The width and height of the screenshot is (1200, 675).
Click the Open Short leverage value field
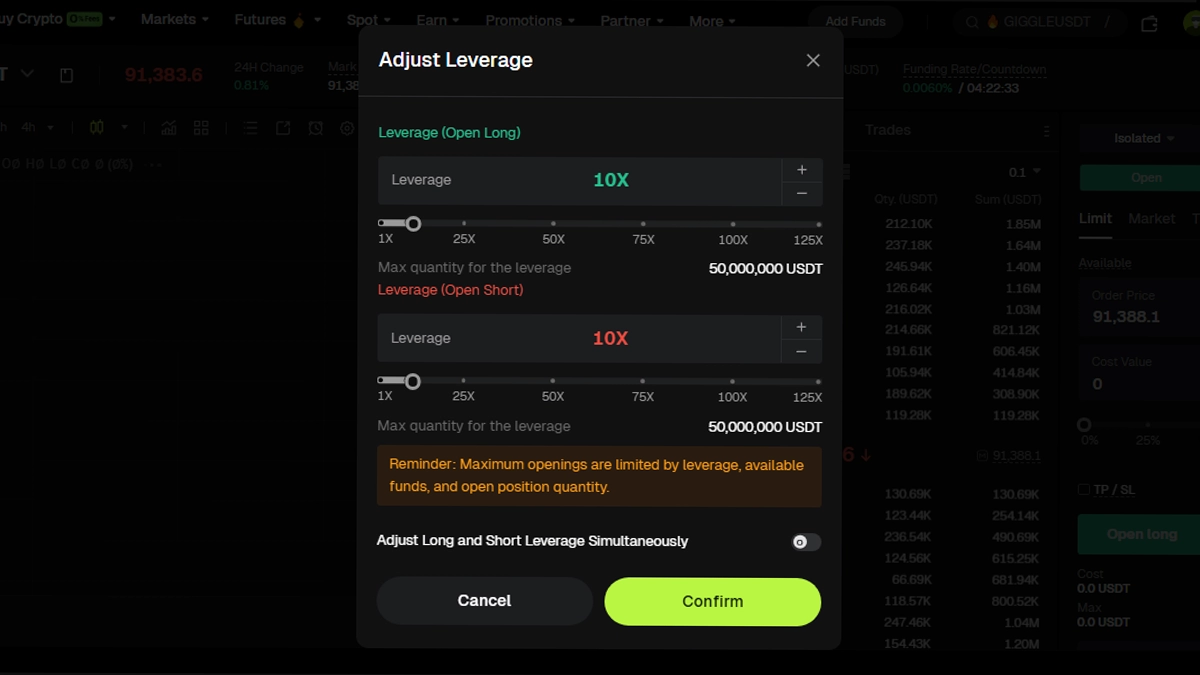[610, 339]
